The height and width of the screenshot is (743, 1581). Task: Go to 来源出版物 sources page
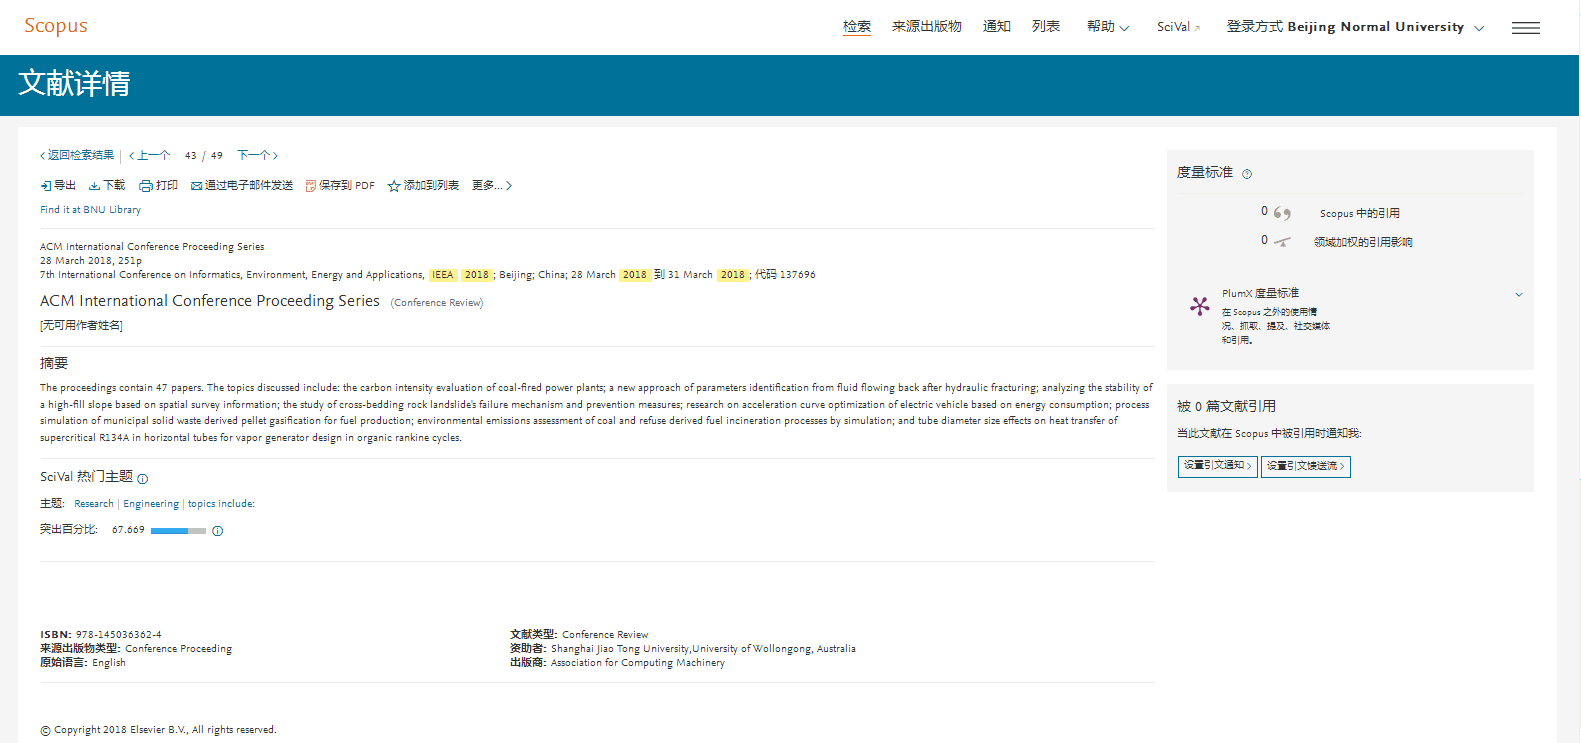pos(927,26)
